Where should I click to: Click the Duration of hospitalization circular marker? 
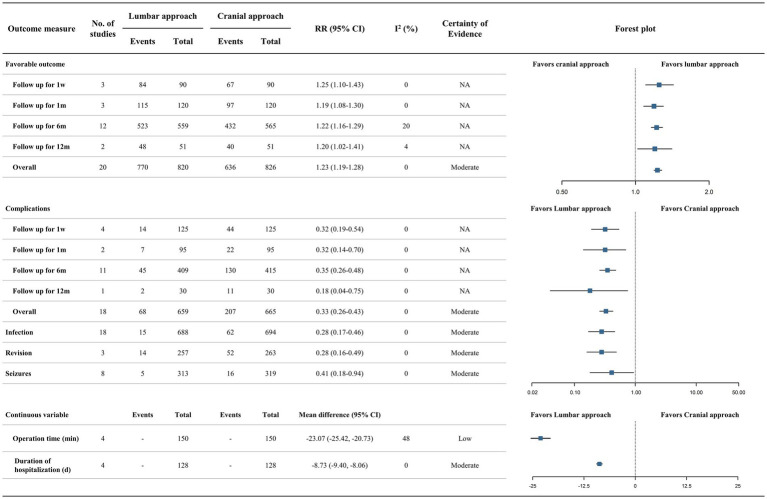click(599, 464)
